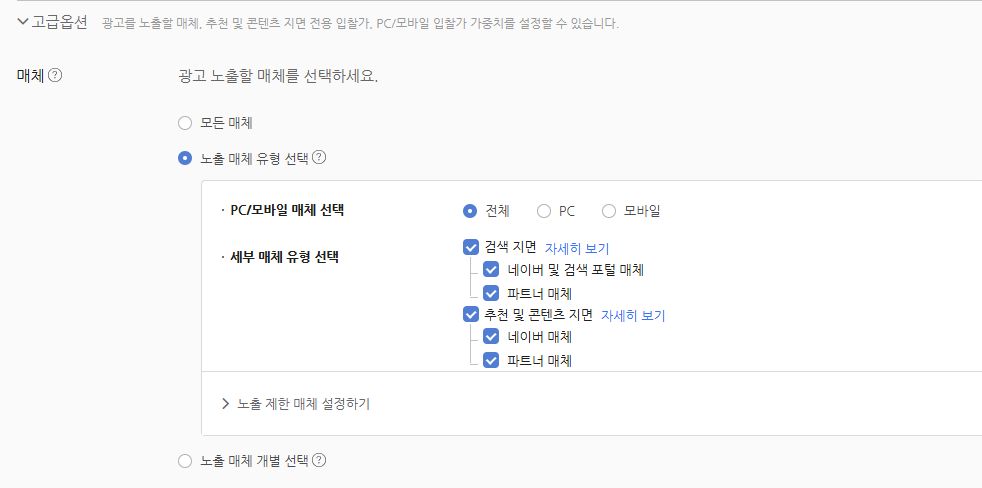
Task: Select 노출 매체 유형 선택 radio button
Action: tap(184, 158)
